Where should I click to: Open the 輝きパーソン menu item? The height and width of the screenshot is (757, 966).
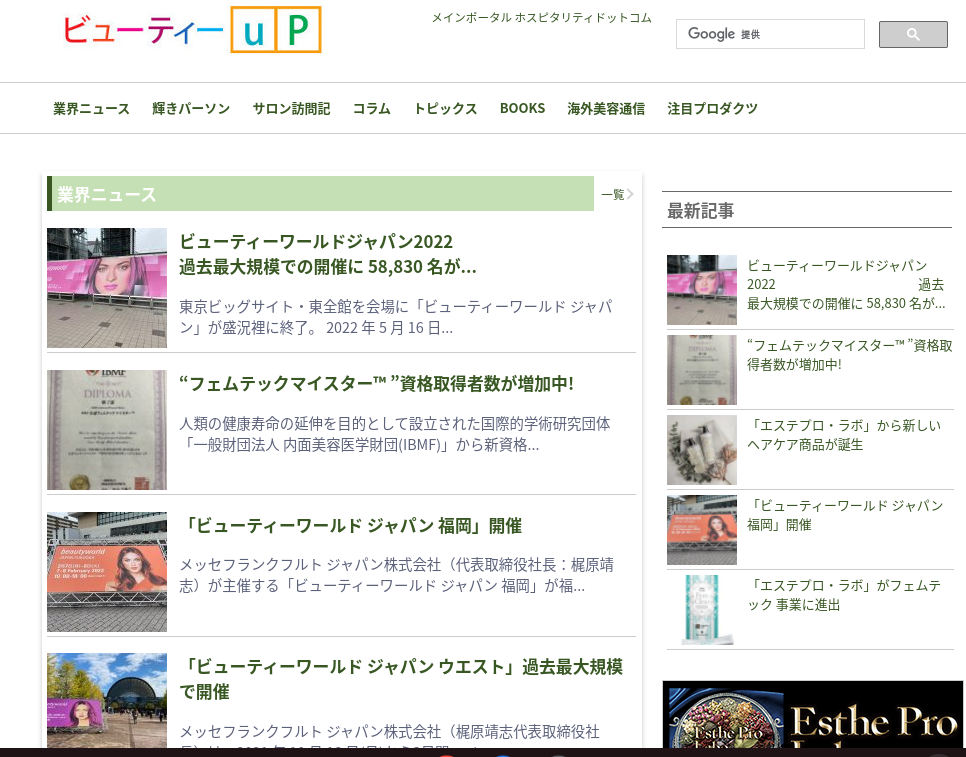[x=191, y=108]
